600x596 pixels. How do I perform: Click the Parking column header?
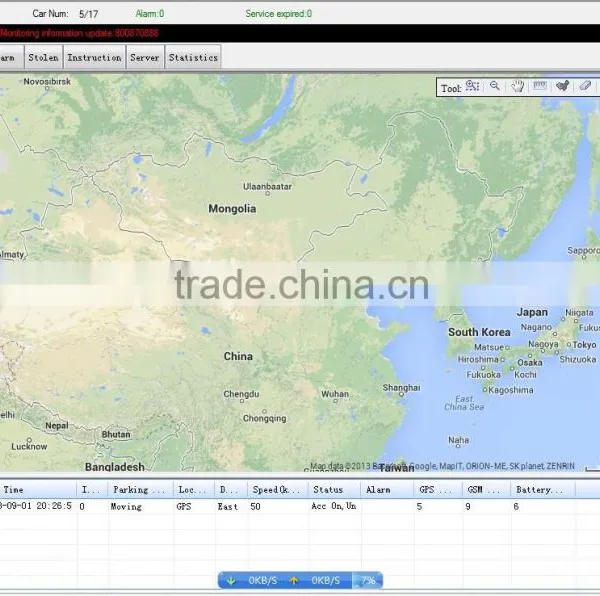coord(140,490)
